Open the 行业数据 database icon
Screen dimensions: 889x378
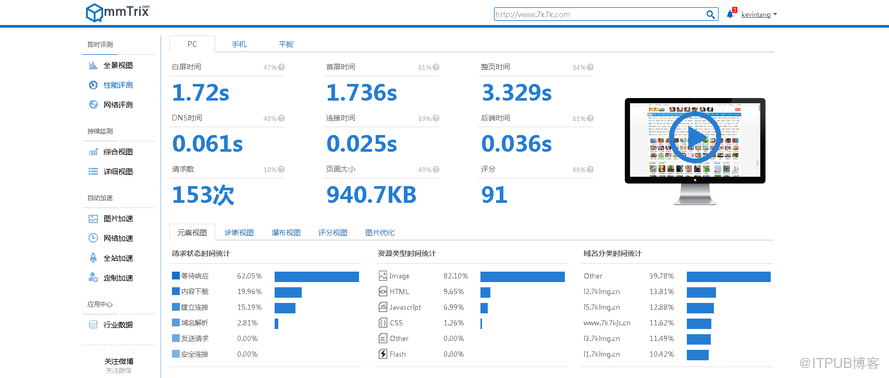93,325
